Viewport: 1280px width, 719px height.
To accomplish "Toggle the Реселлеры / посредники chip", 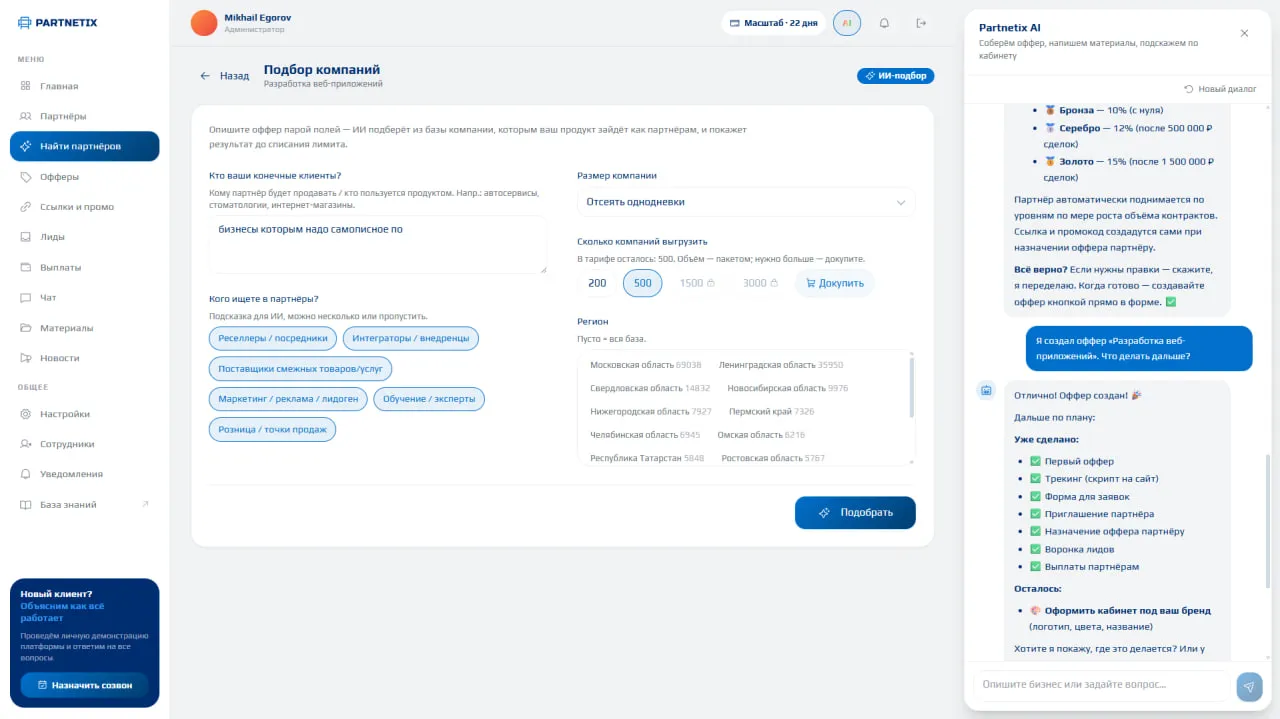I will coord(273,338).
